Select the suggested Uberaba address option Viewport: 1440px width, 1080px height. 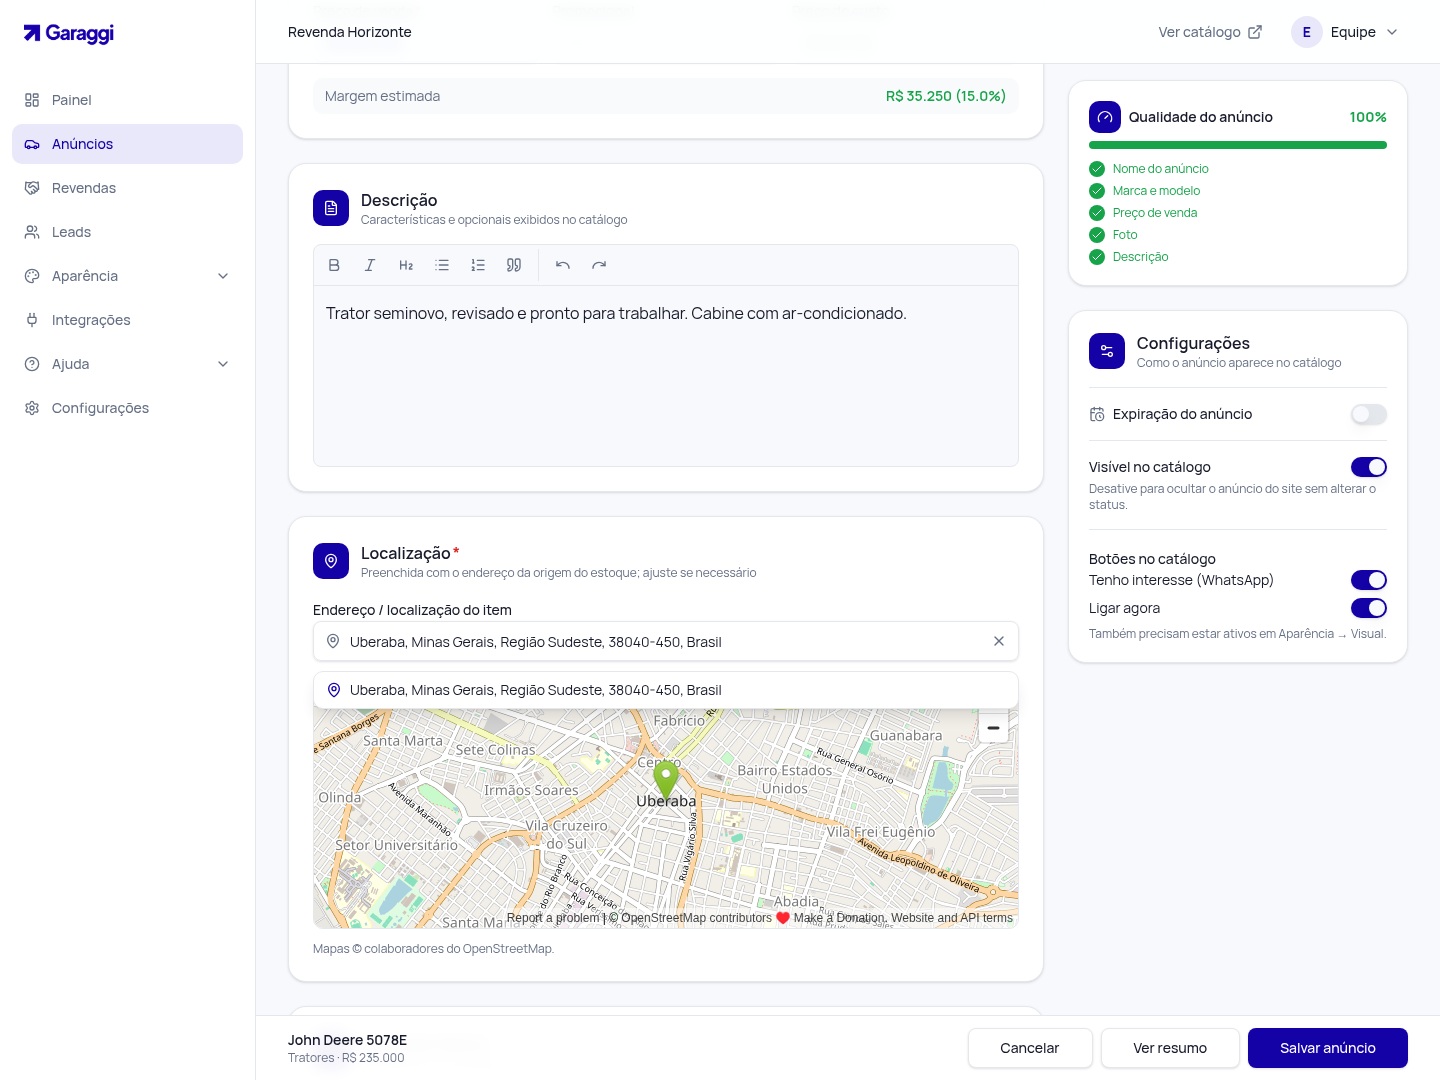point(666,690)
